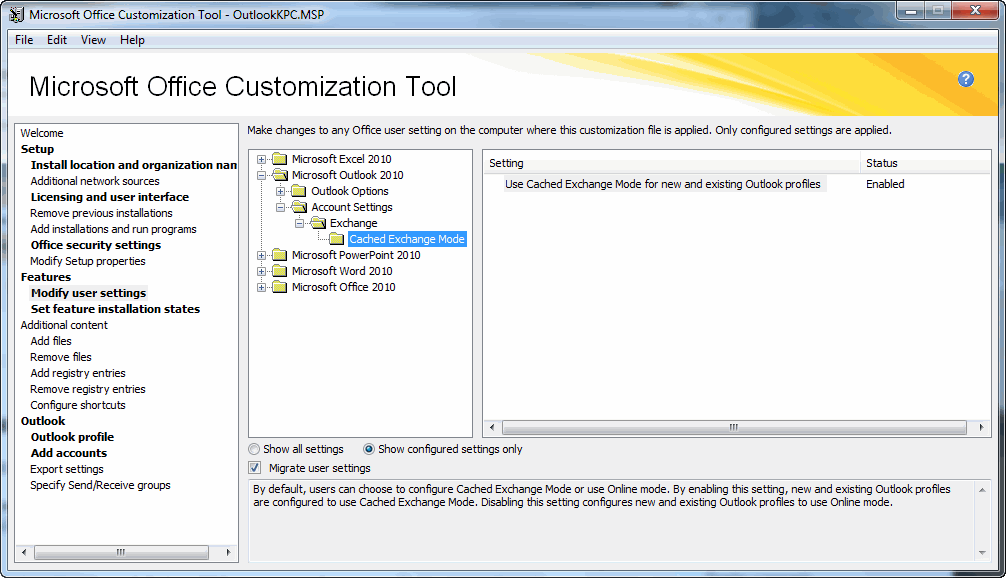Open Configure shortcuts page

click(x=78, y=405)
